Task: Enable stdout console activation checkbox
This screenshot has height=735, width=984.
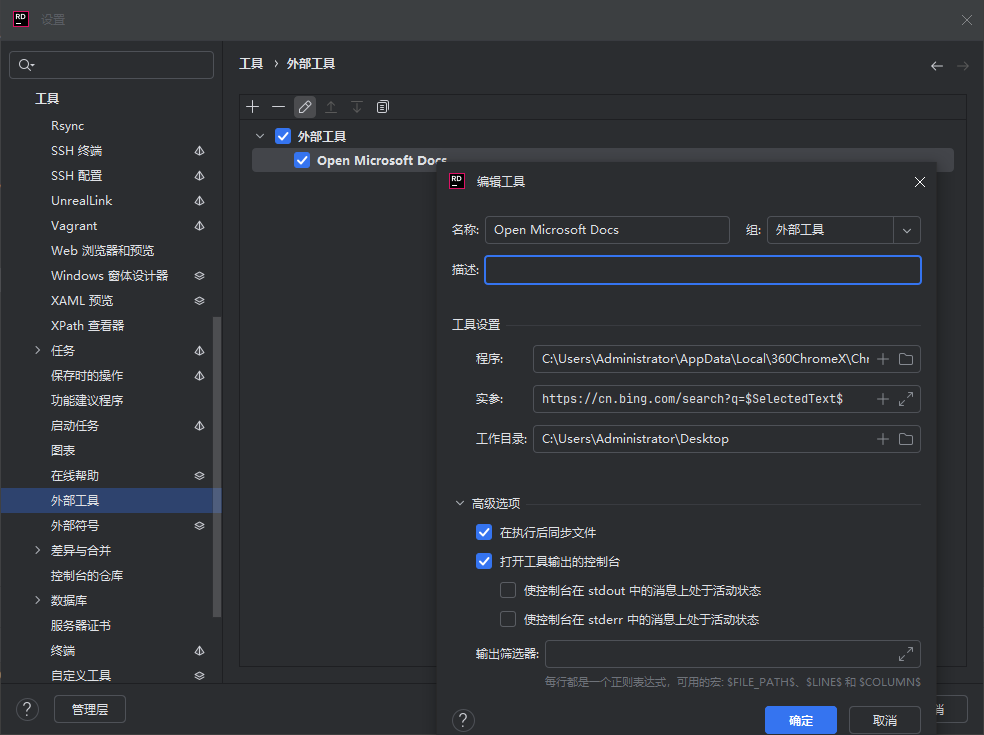Action: click(x=508, y=590)
